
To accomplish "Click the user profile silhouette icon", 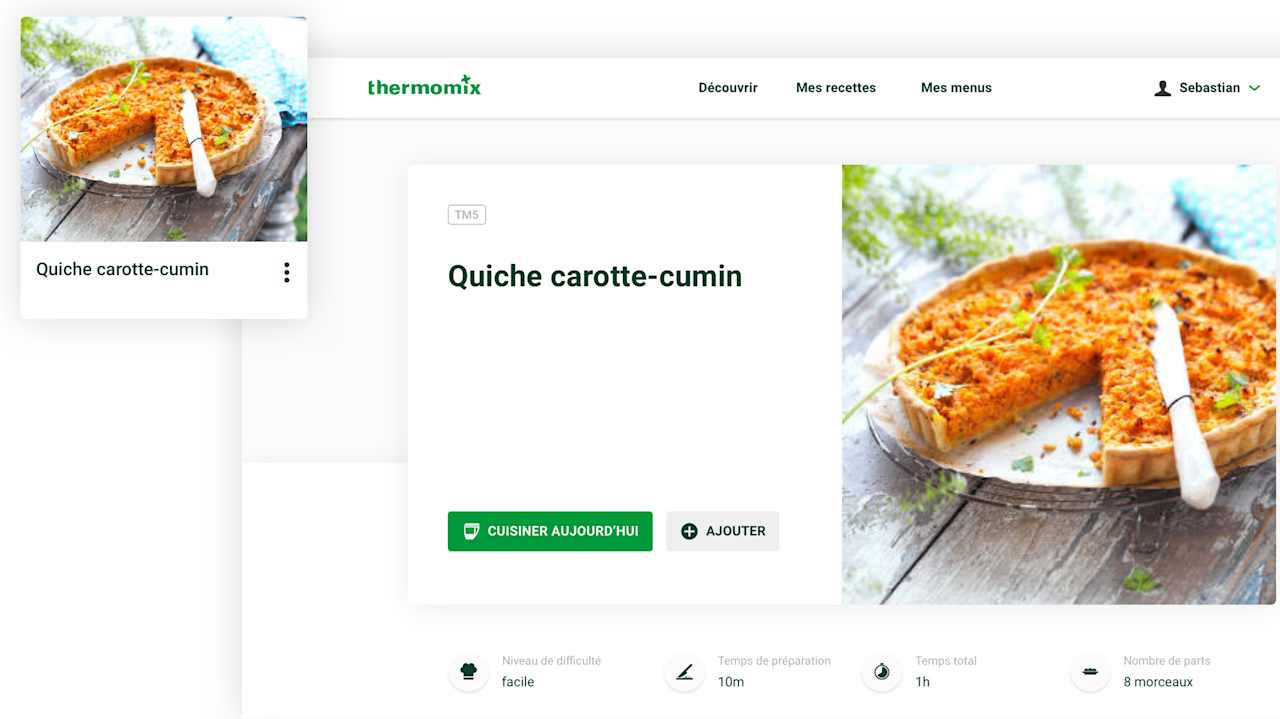I will pyautogui.click(x=1162, y=88).
